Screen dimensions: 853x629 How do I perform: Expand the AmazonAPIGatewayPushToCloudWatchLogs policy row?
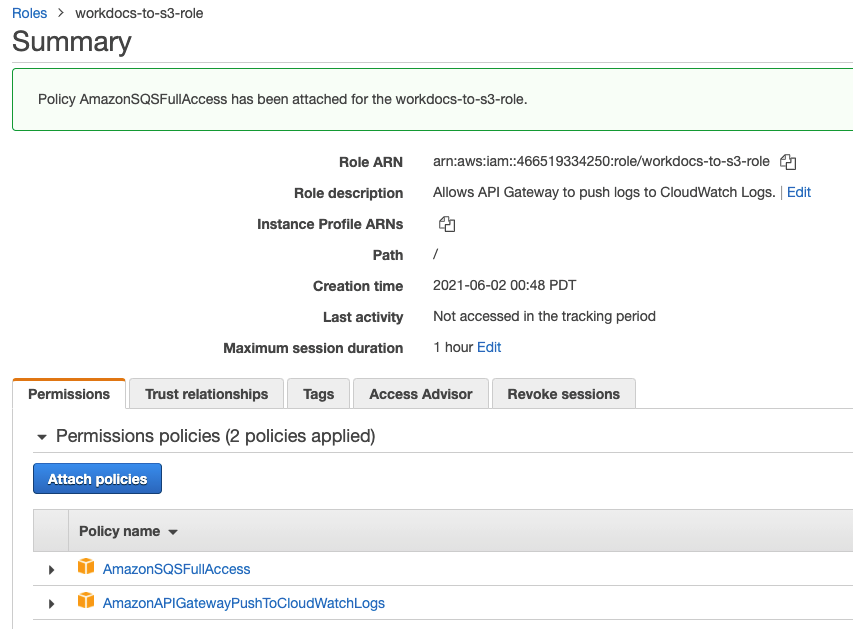51,604
